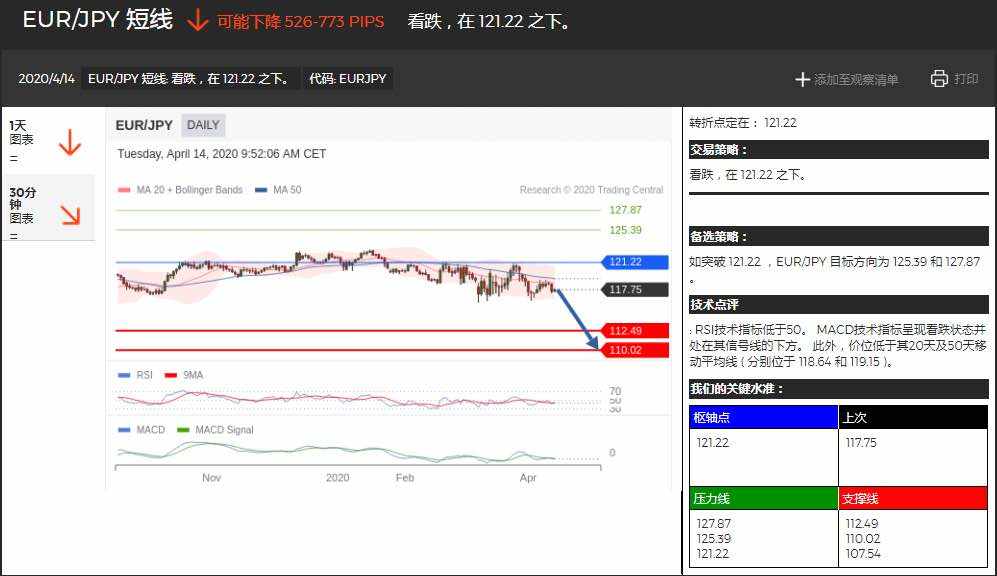Click the plus icon to add to watchlist
The width and height of the screenshot is (997, 576).
(802, 79)
